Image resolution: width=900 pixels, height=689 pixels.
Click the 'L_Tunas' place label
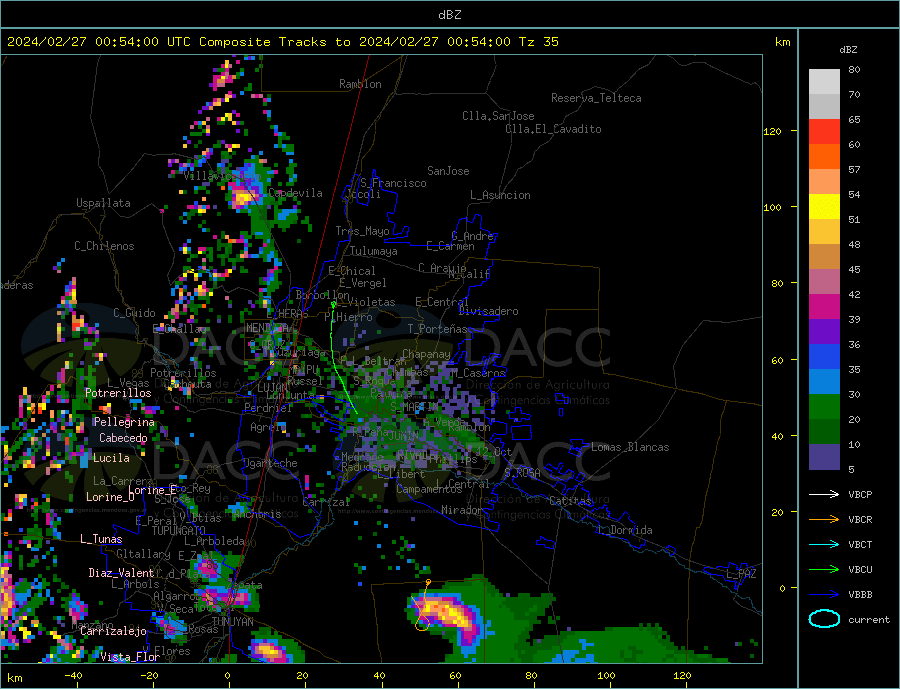pos(101,539)
